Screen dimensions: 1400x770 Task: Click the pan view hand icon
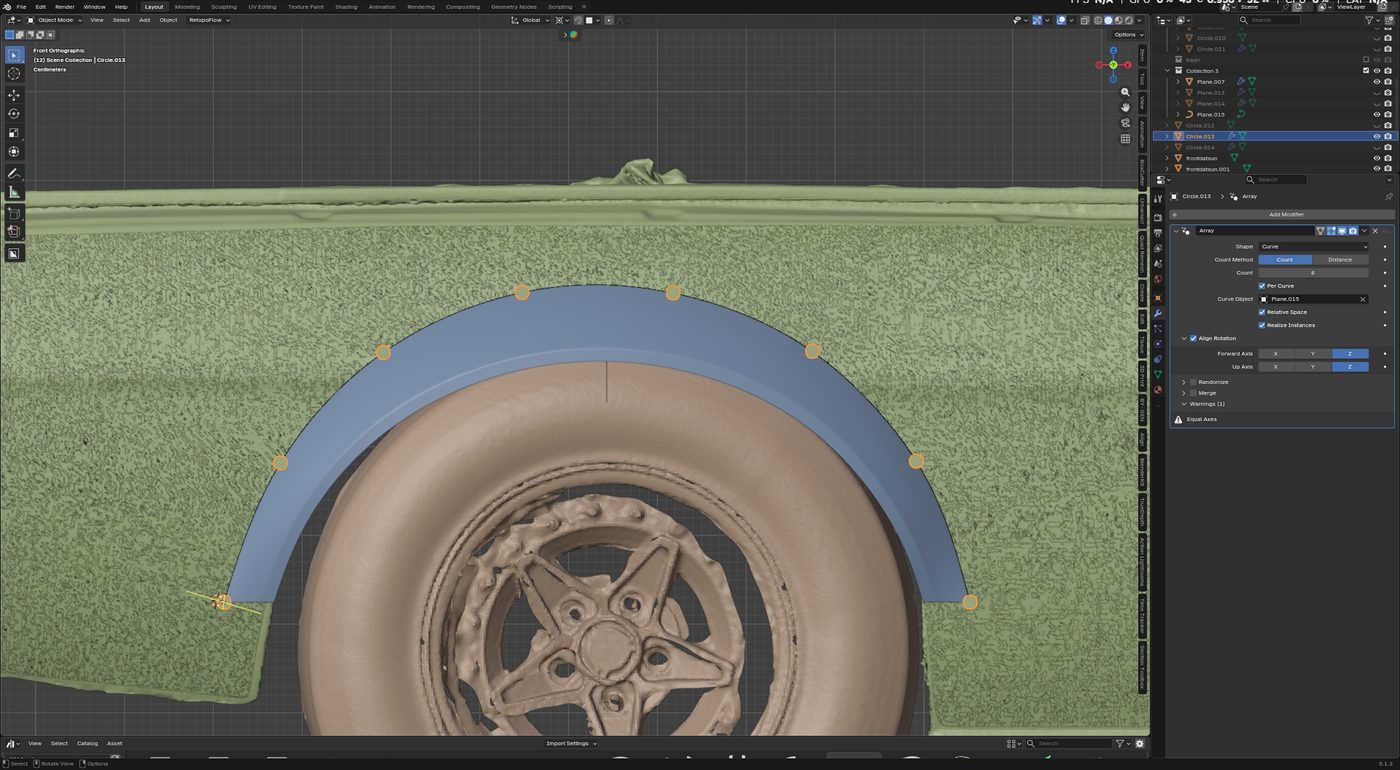pyautogui.click(x=1125, y=107)
